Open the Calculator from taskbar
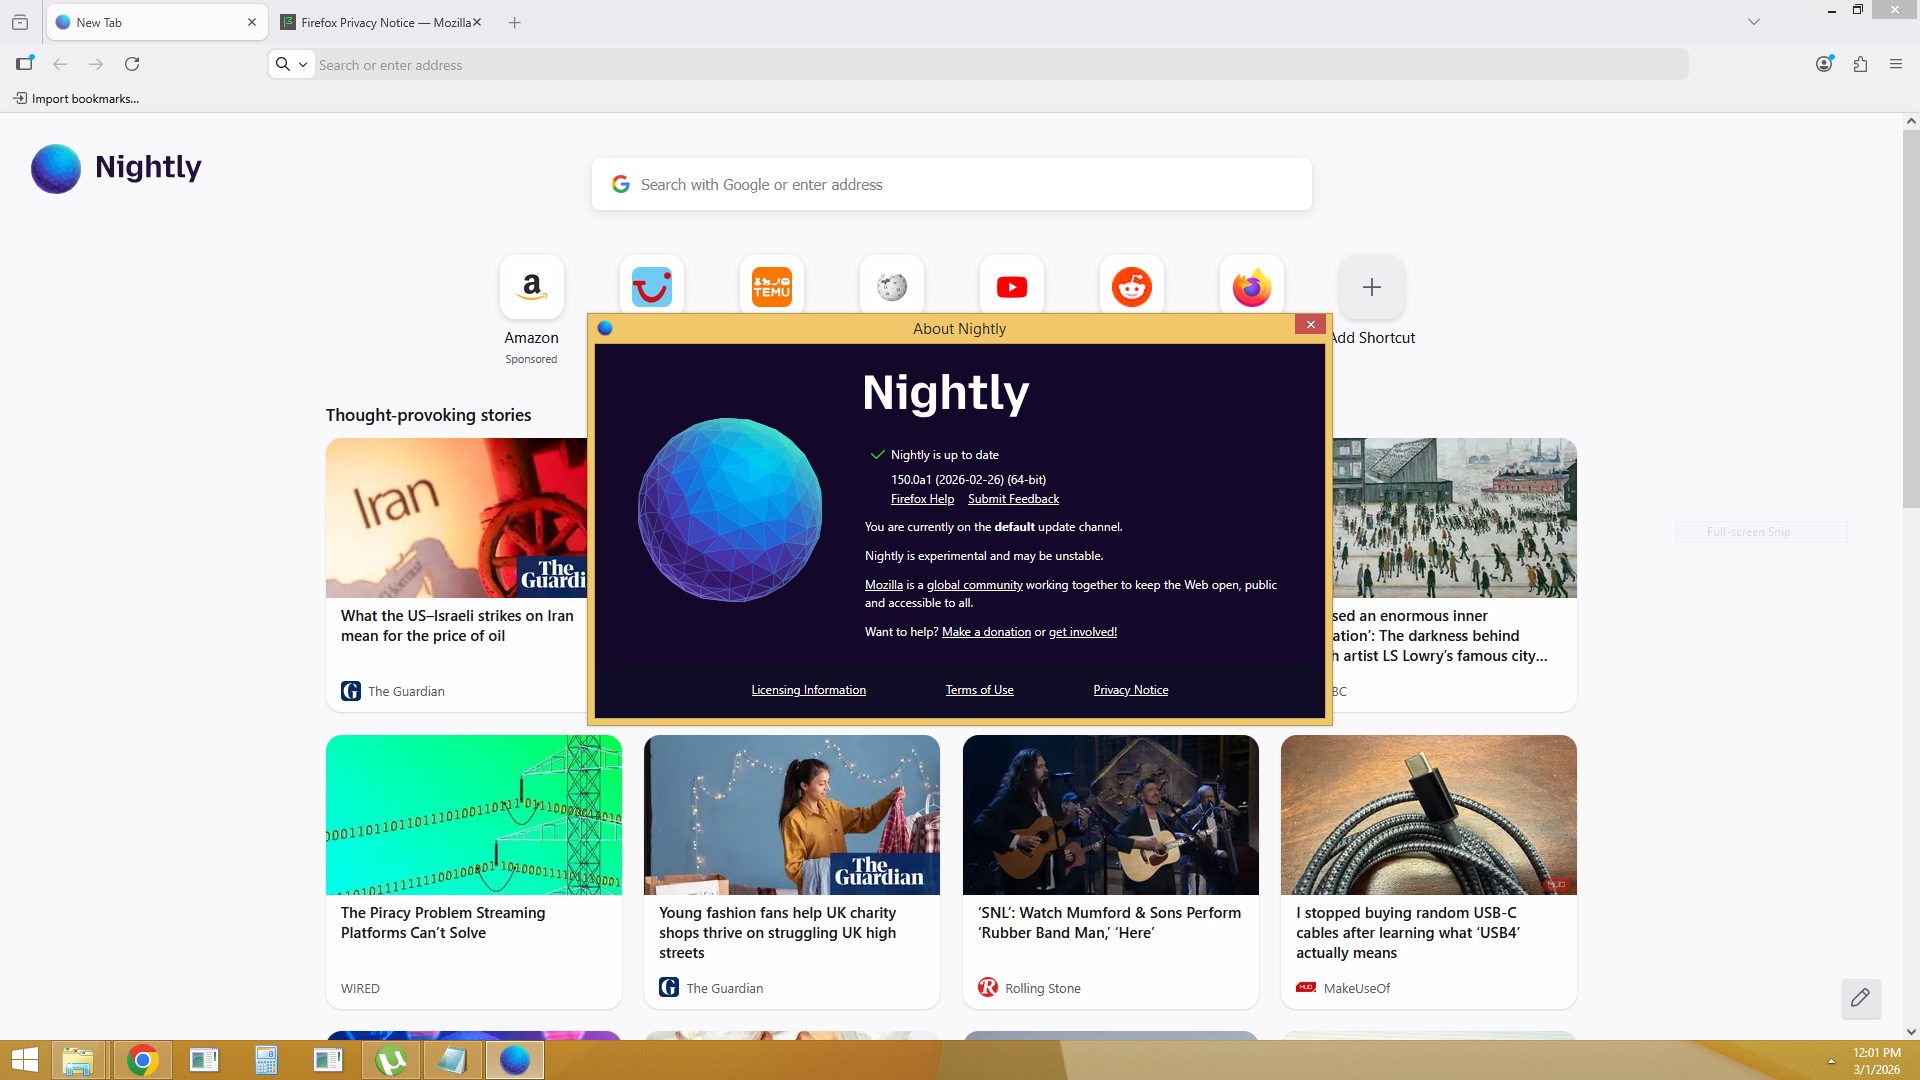This screenshot has width=1920, height=1080. pyautogui.click(x=266, y=1060)
